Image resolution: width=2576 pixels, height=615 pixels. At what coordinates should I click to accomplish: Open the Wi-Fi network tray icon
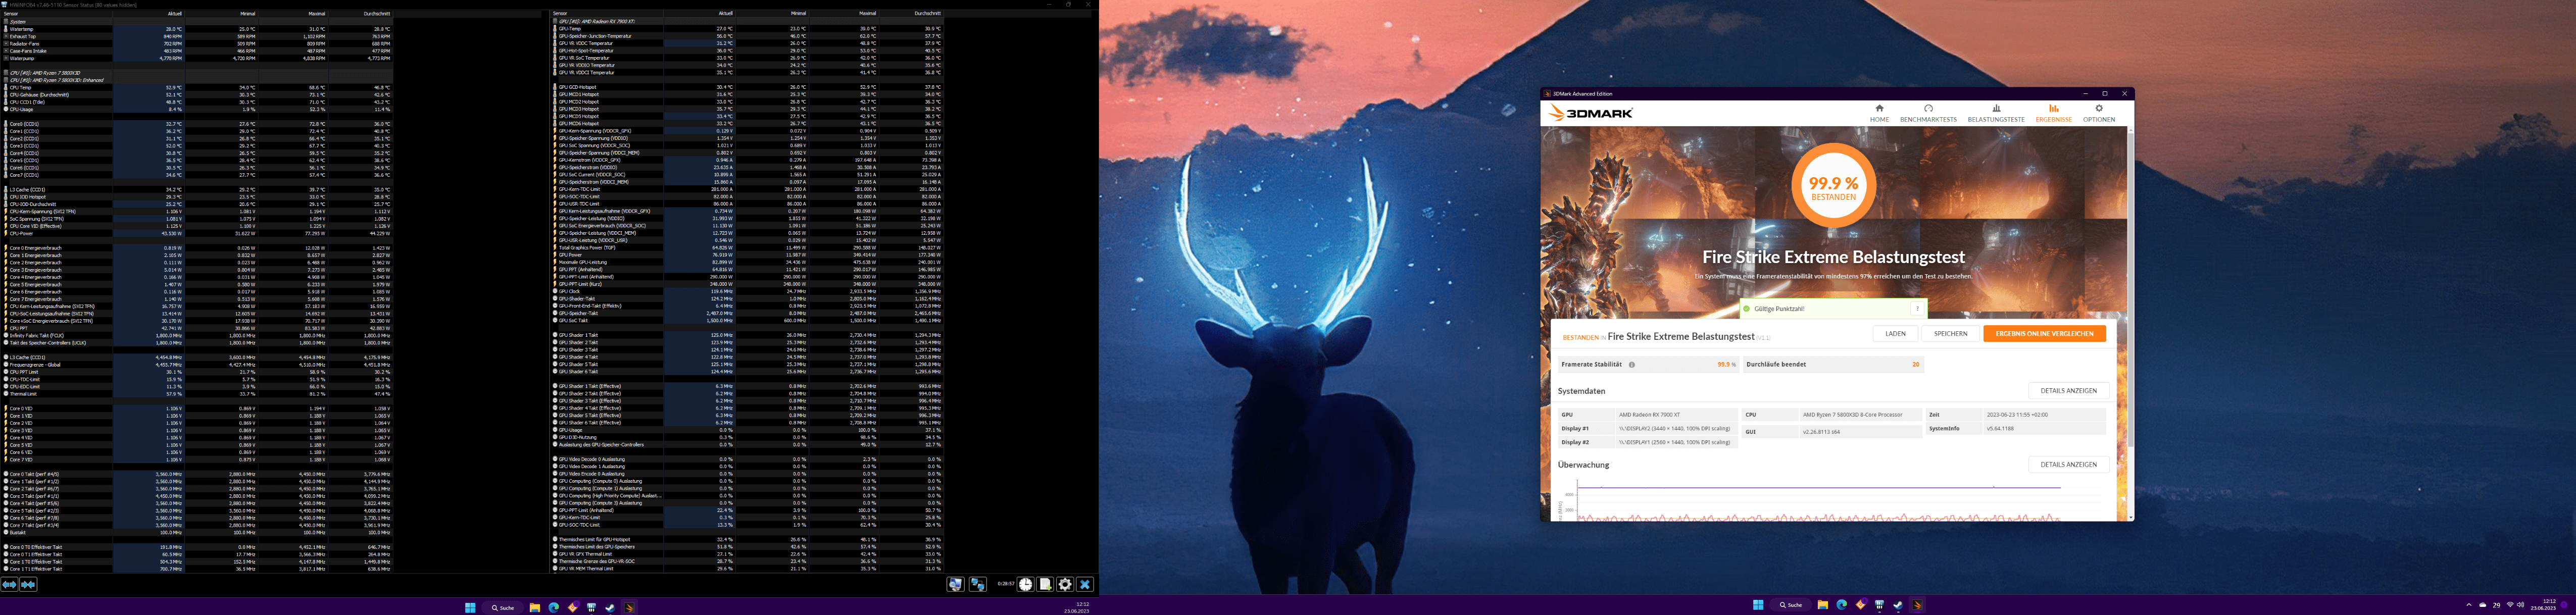coord(2510,605)
